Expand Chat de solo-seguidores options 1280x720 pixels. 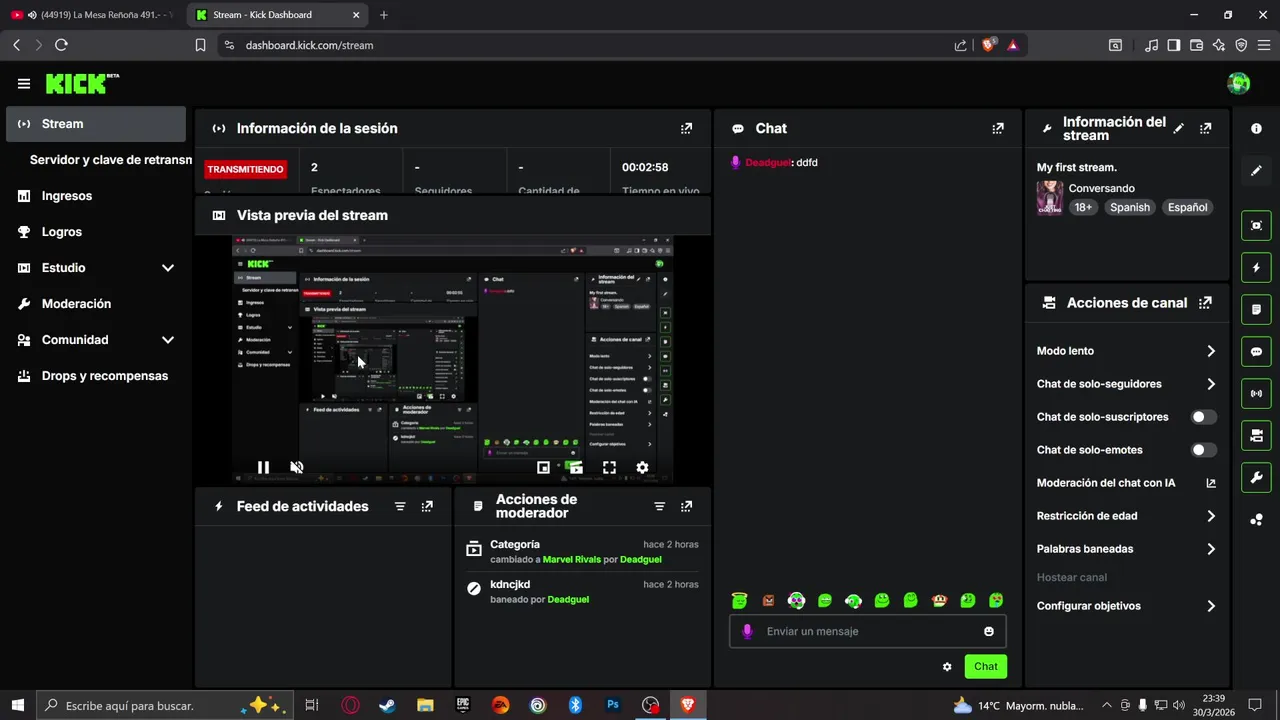pyautogui.click(x=1211, y=384)
